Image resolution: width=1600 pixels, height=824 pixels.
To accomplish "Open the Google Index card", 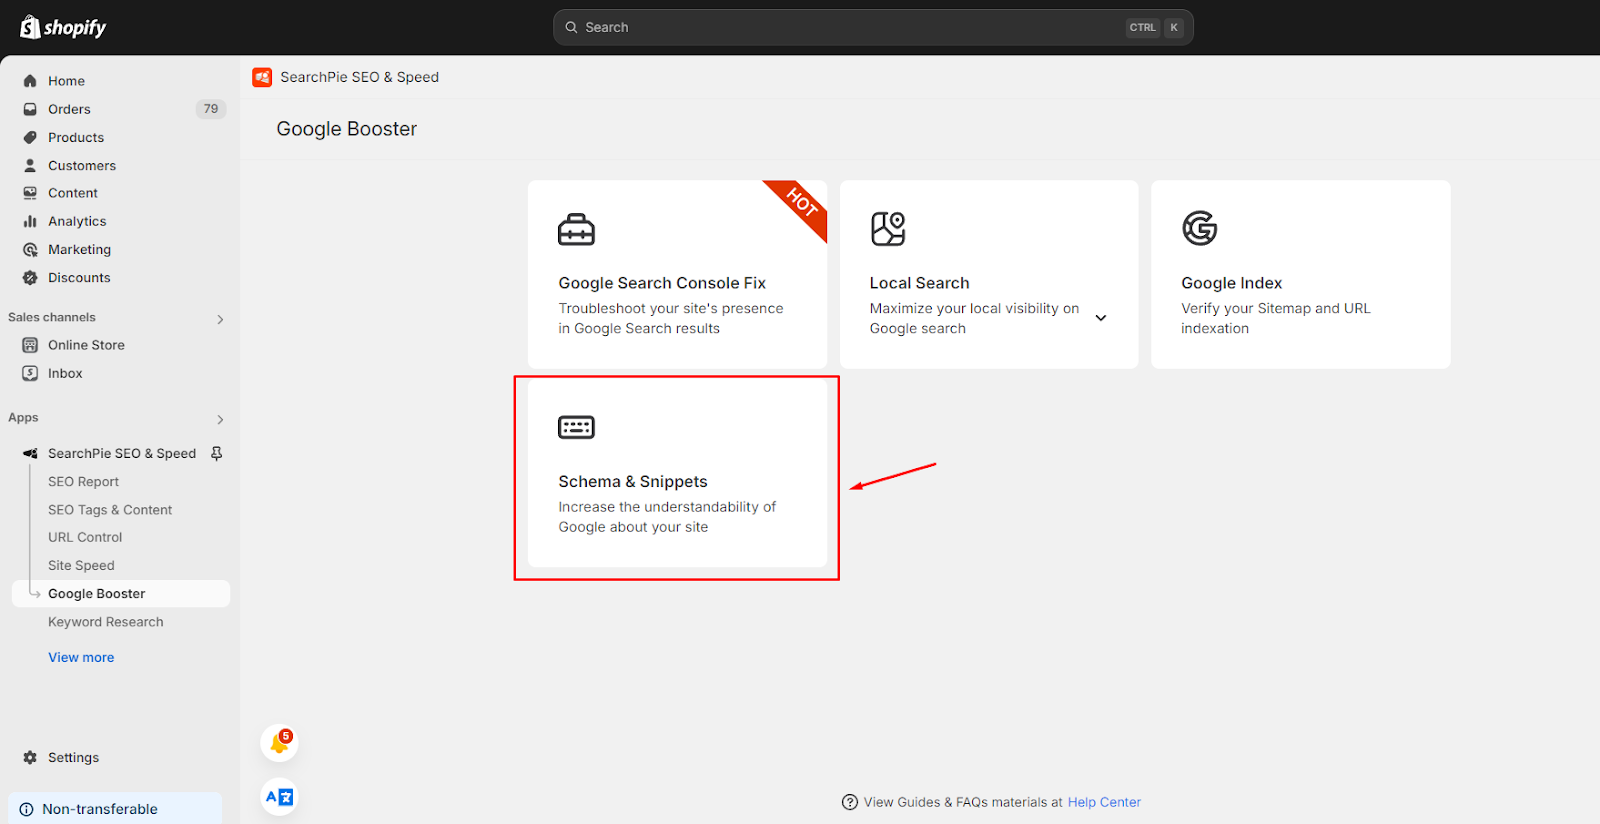I will click(x=1300, y=274).
